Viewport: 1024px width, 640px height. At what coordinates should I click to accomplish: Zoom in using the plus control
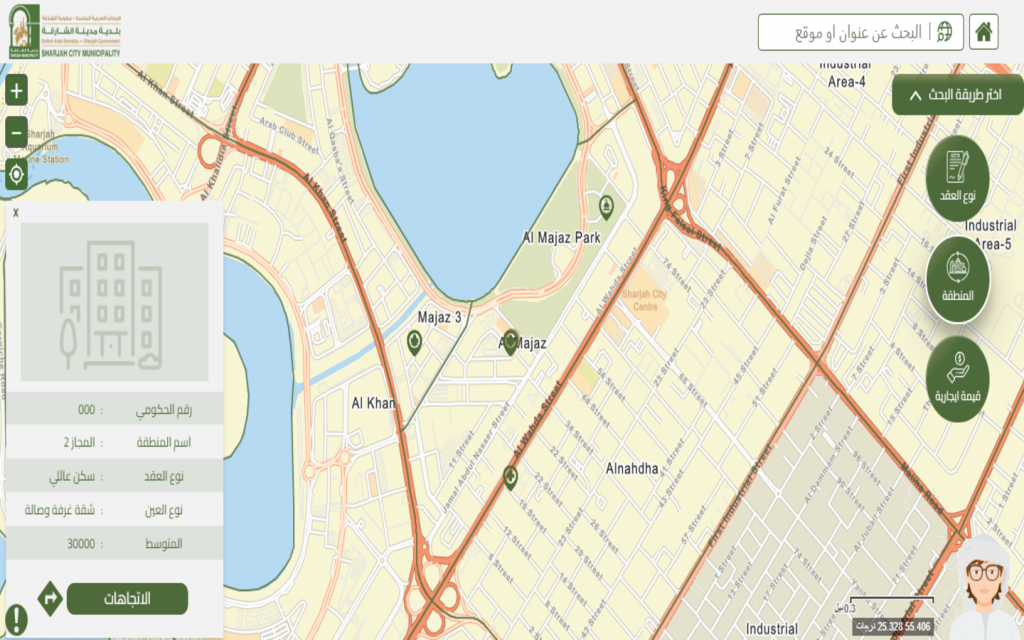pyautogui.click(x=14, y=92)
